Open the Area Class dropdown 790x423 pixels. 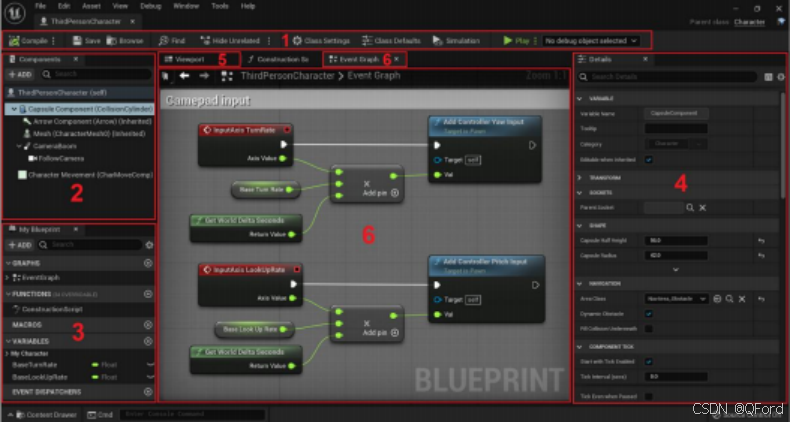coord(677,299)
